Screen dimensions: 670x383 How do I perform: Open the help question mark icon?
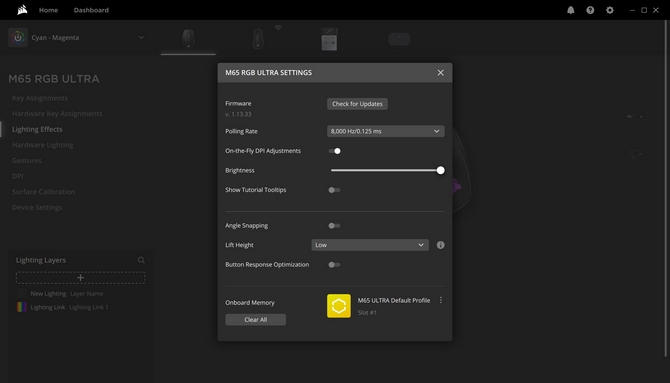point(590,10)
